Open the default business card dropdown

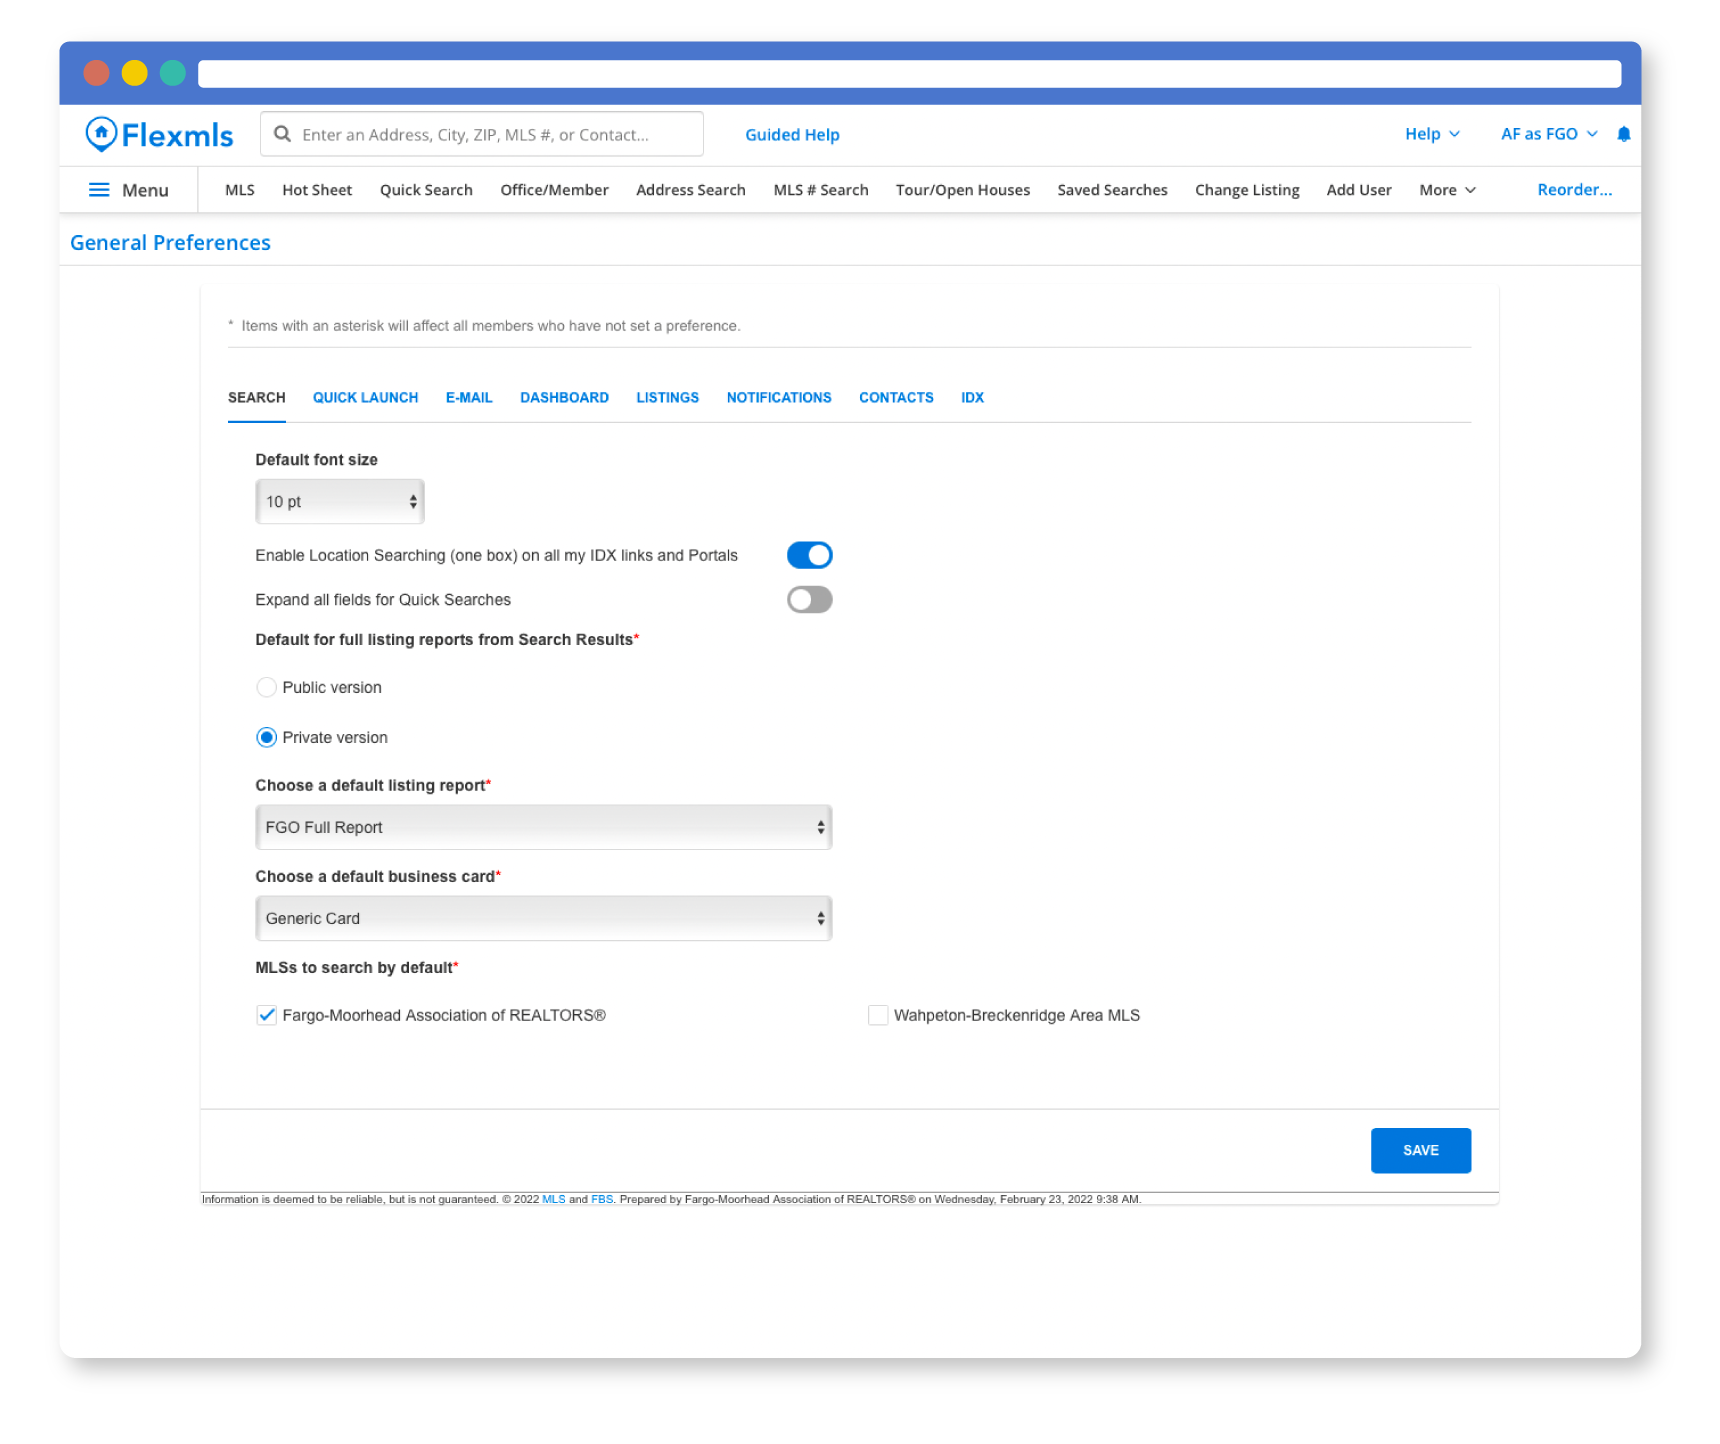(x=543, y=919)
